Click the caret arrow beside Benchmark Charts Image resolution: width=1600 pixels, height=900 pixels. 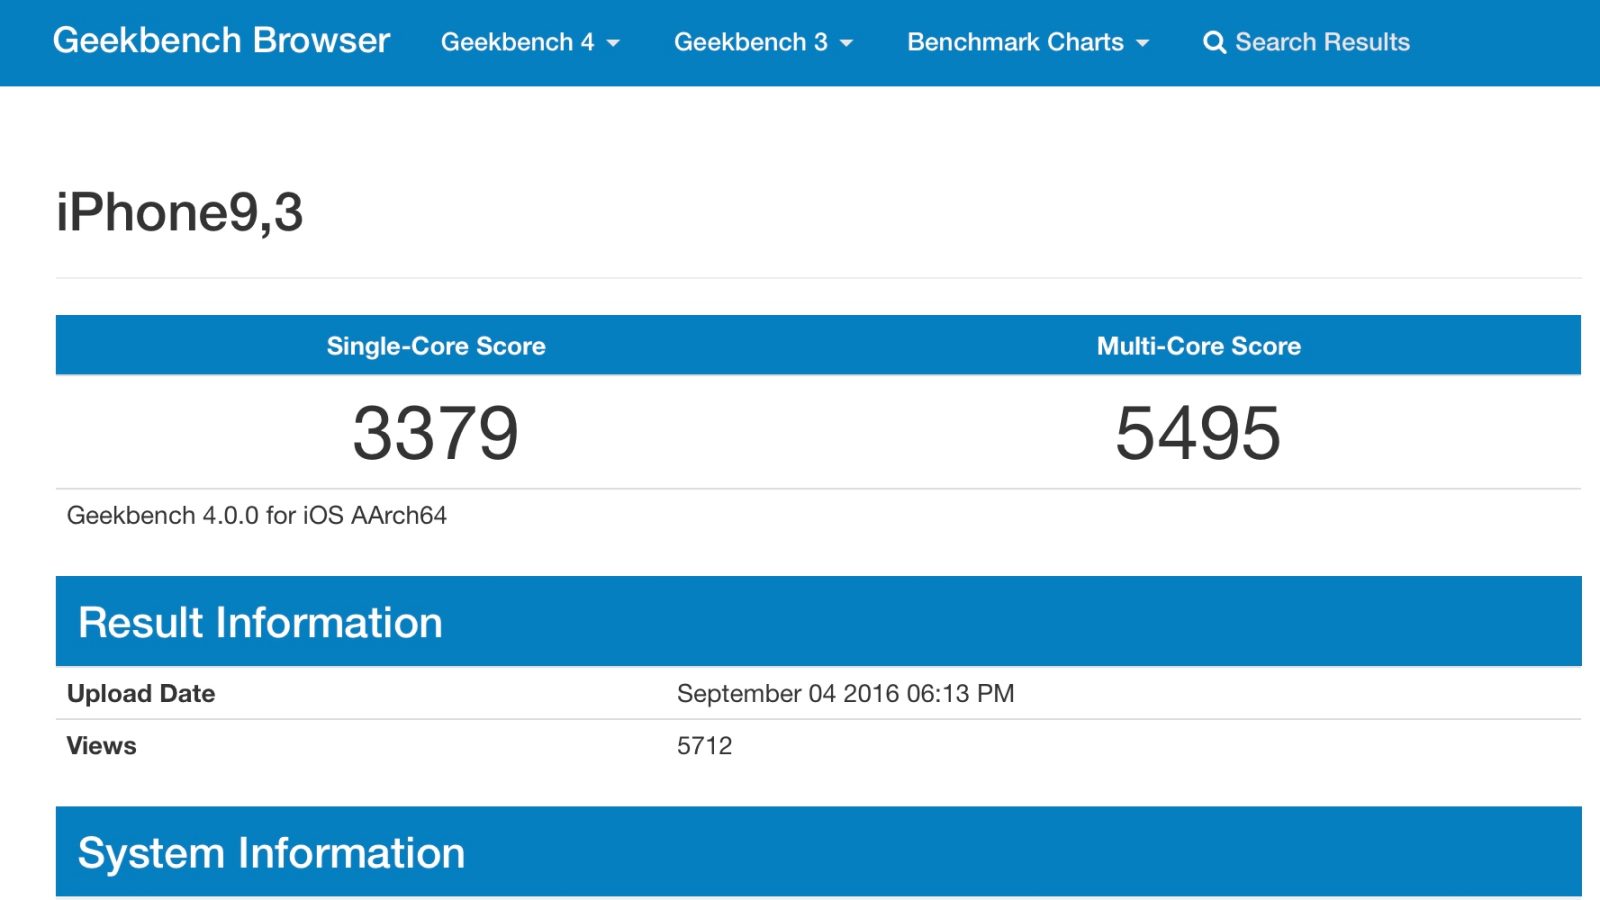click(1142, 43)
